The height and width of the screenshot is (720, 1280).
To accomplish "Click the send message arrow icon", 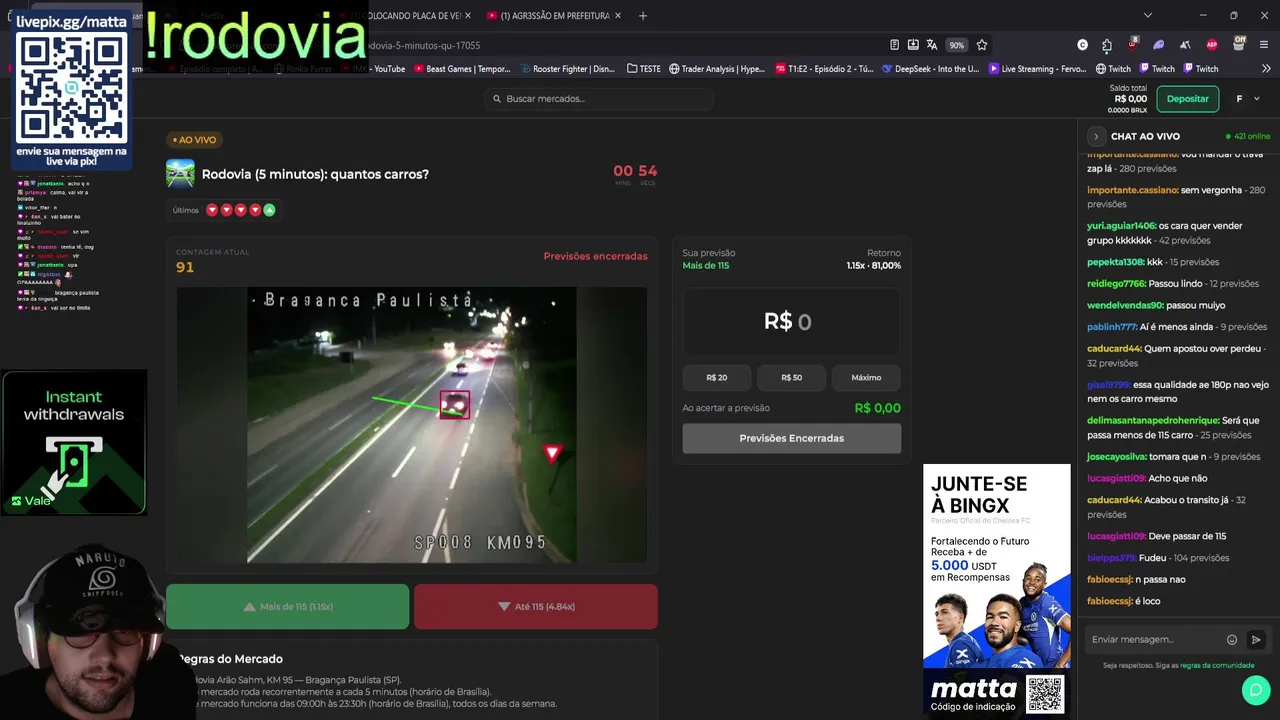I will tap(1256, 640).
